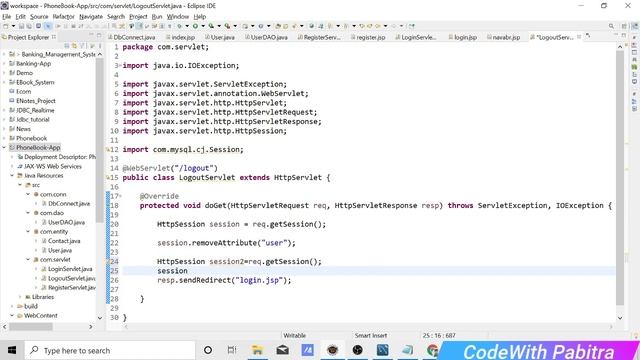Switch to the RegisterServ... editor tab
The image size is (640, 360).
(x=319, y=37)
